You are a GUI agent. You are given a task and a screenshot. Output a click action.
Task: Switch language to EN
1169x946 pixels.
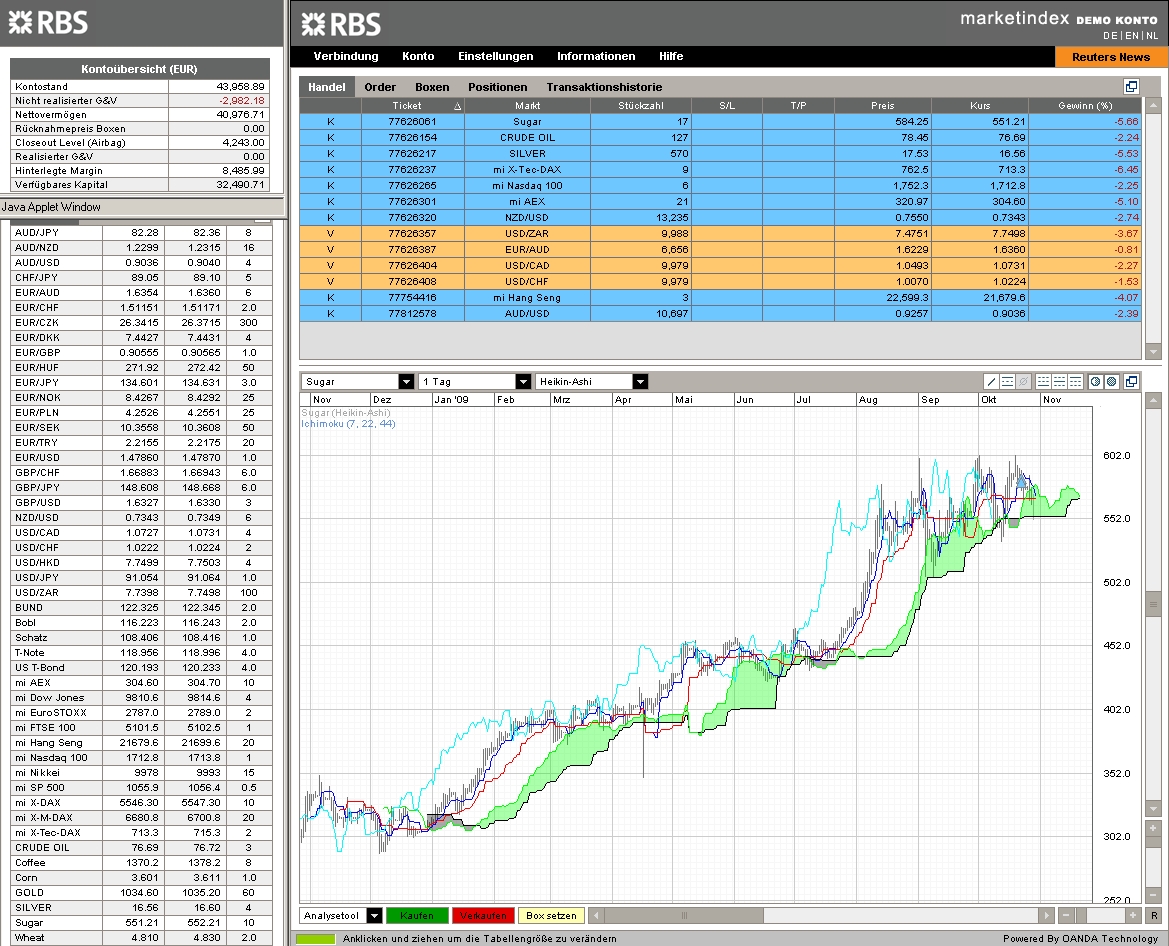[x=1131, y=35]
